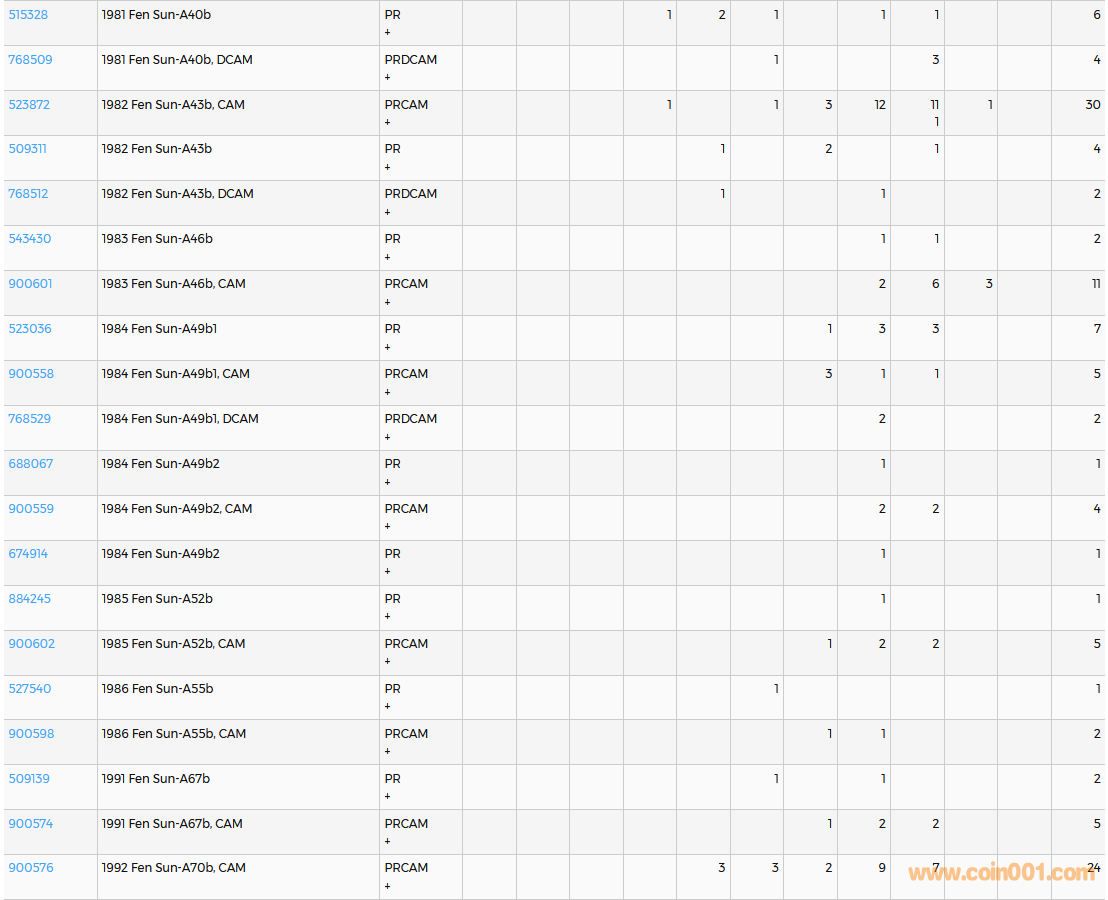The width and height of the screenshot is (1108, 900).
Task: Click total count 30 in 1982 CAM row
Action: pos(1092,105)
